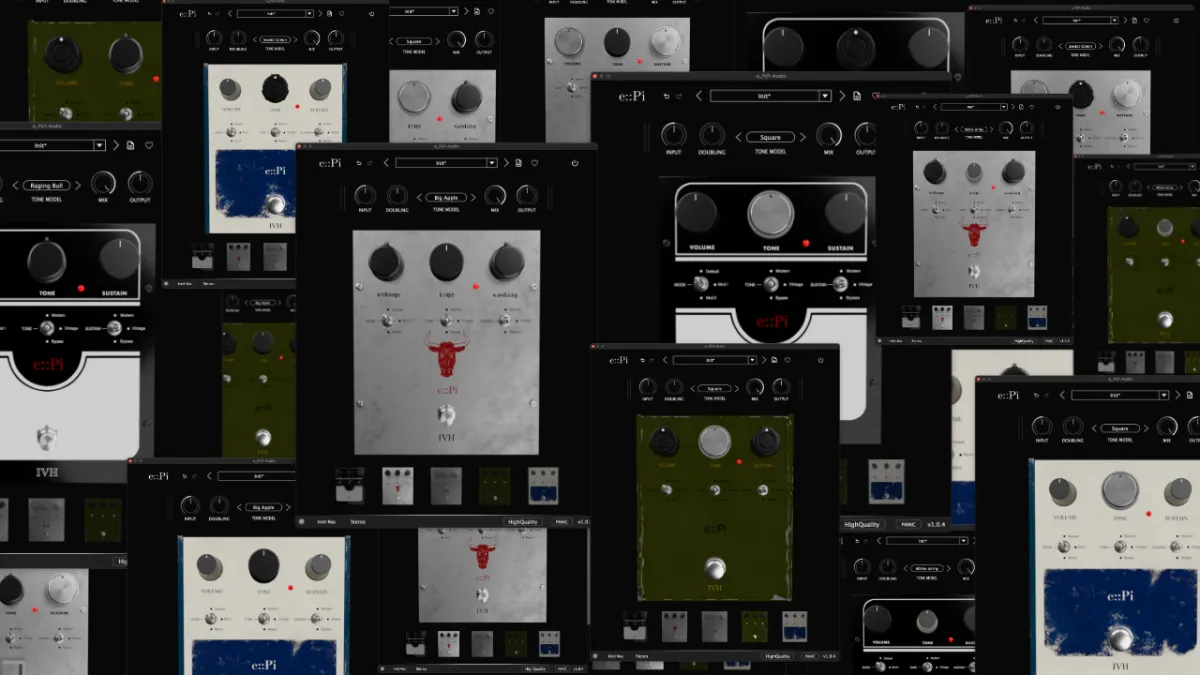Viewport: 1200px width, 675px height.
Task: Open preset dropdown arrow in Big Apple silver window
Action: [x=492, y=163]
